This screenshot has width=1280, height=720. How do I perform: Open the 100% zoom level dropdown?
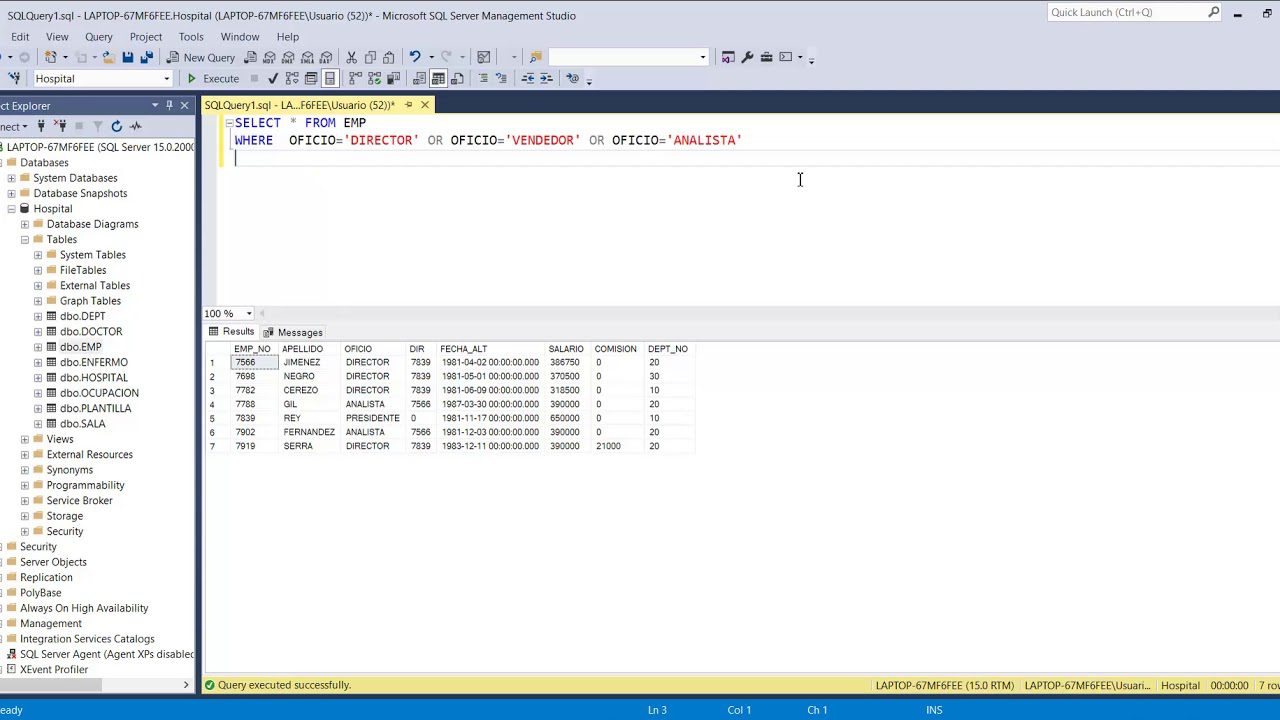tap(248, 313)
